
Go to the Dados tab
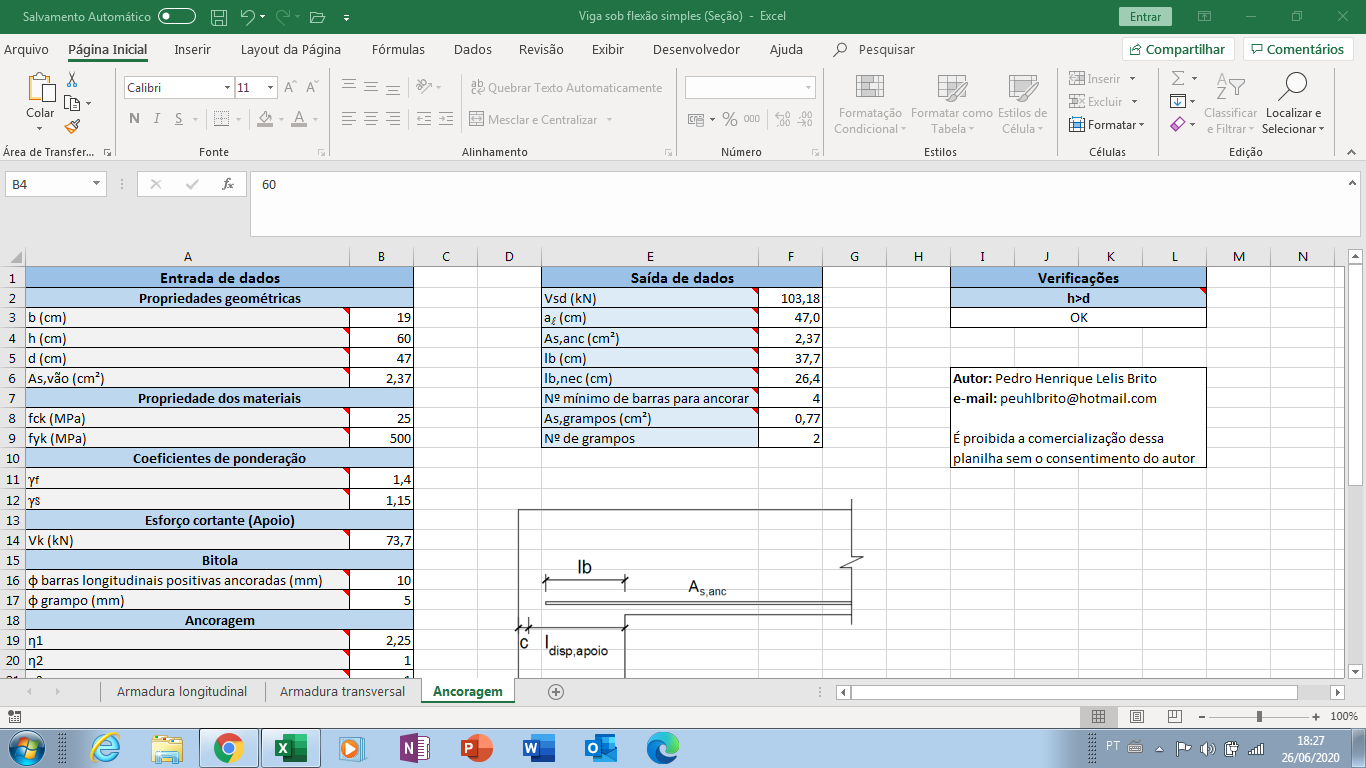coord(473,49)
